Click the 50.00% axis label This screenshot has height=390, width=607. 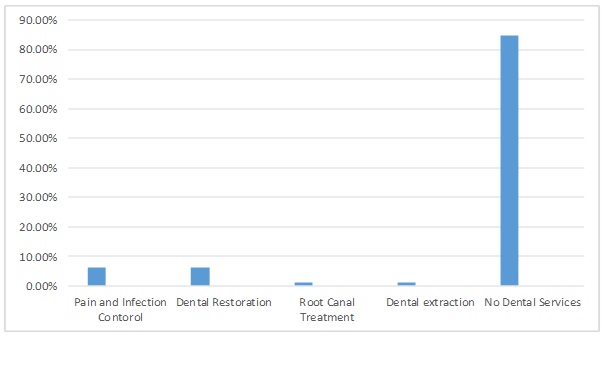pyautogui.click(x=38, y=138)
